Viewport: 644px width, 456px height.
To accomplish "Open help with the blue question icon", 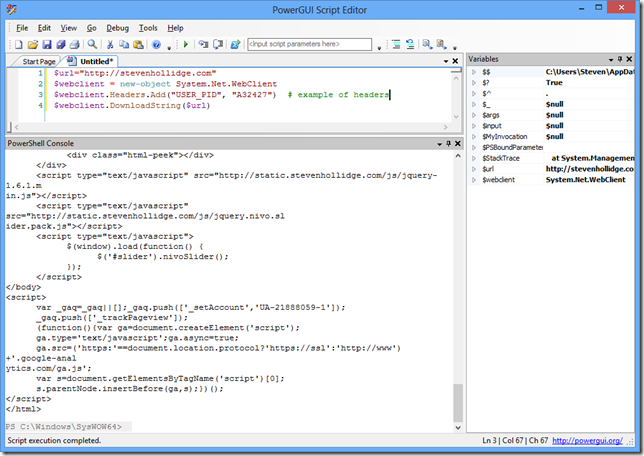I will (156, 44).
